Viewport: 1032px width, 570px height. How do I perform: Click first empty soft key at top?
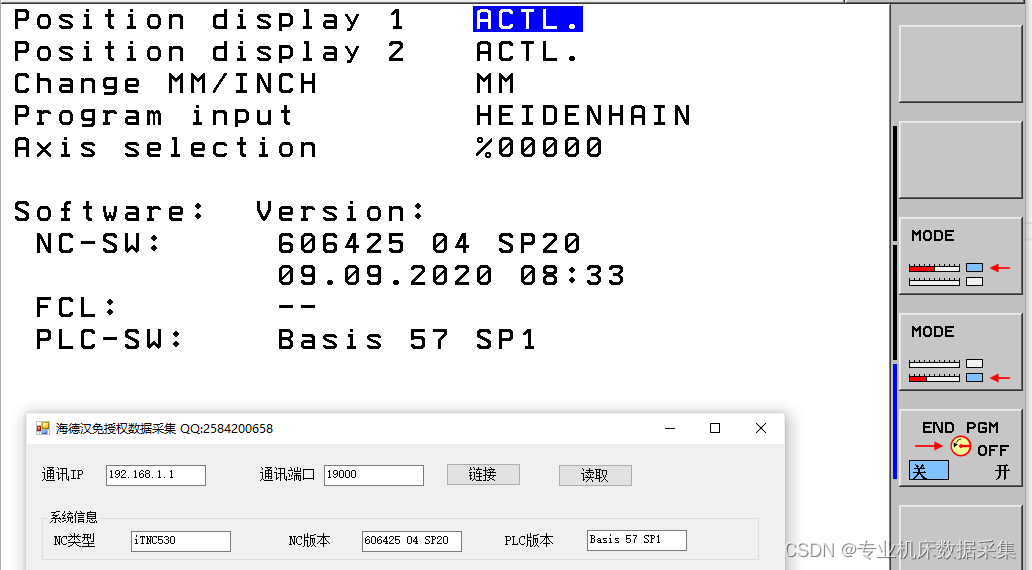pos(961,64)
